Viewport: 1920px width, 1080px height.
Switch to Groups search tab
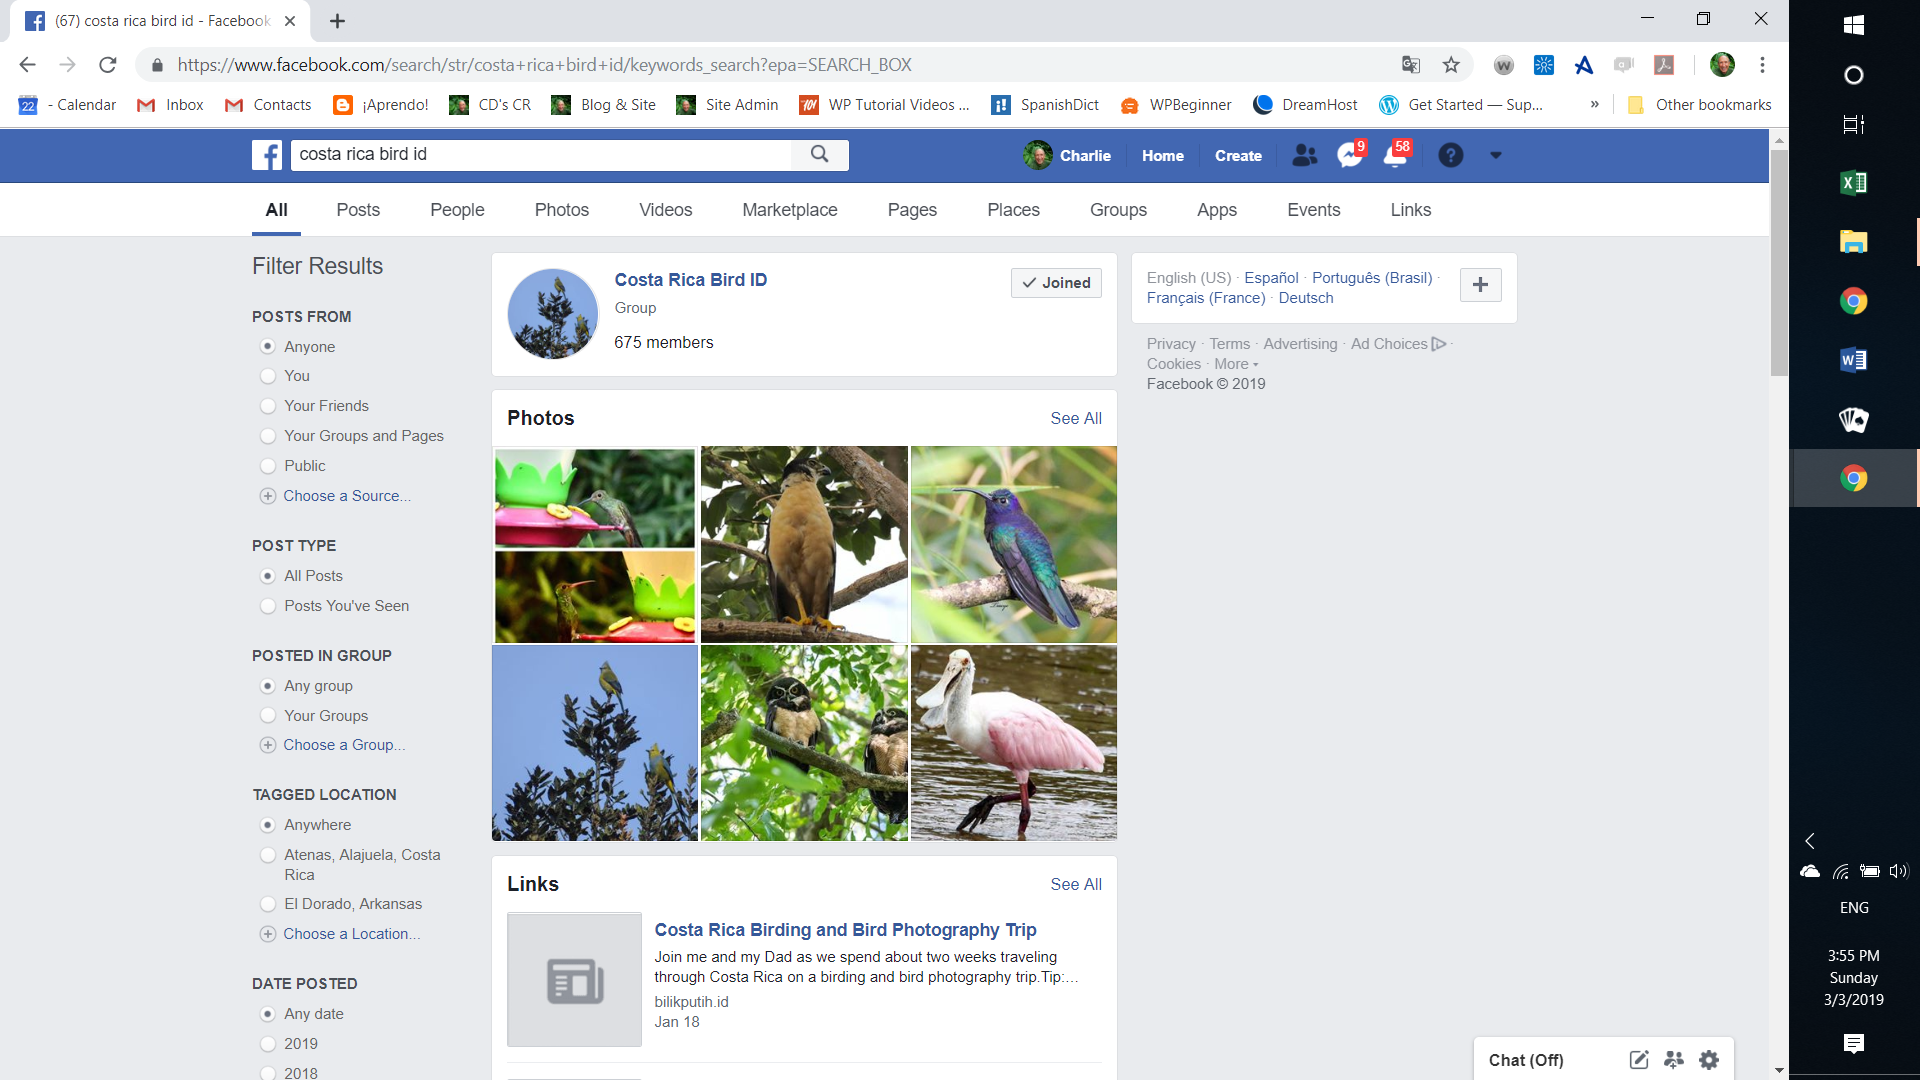coord(1118,210)
